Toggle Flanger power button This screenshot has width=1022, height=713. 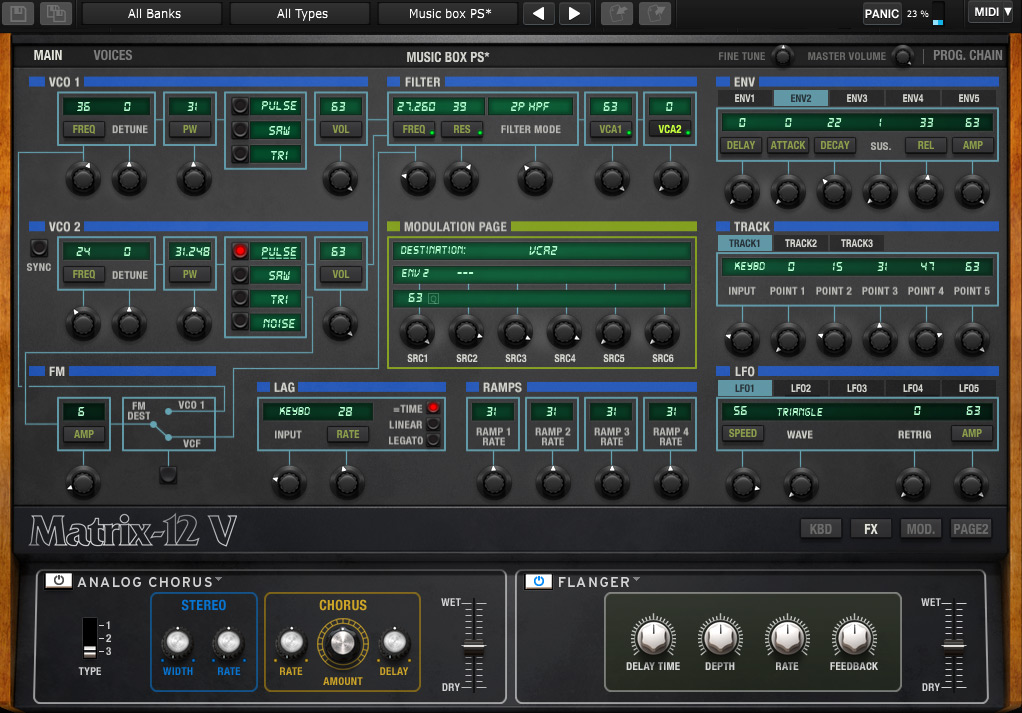[538, 581]
